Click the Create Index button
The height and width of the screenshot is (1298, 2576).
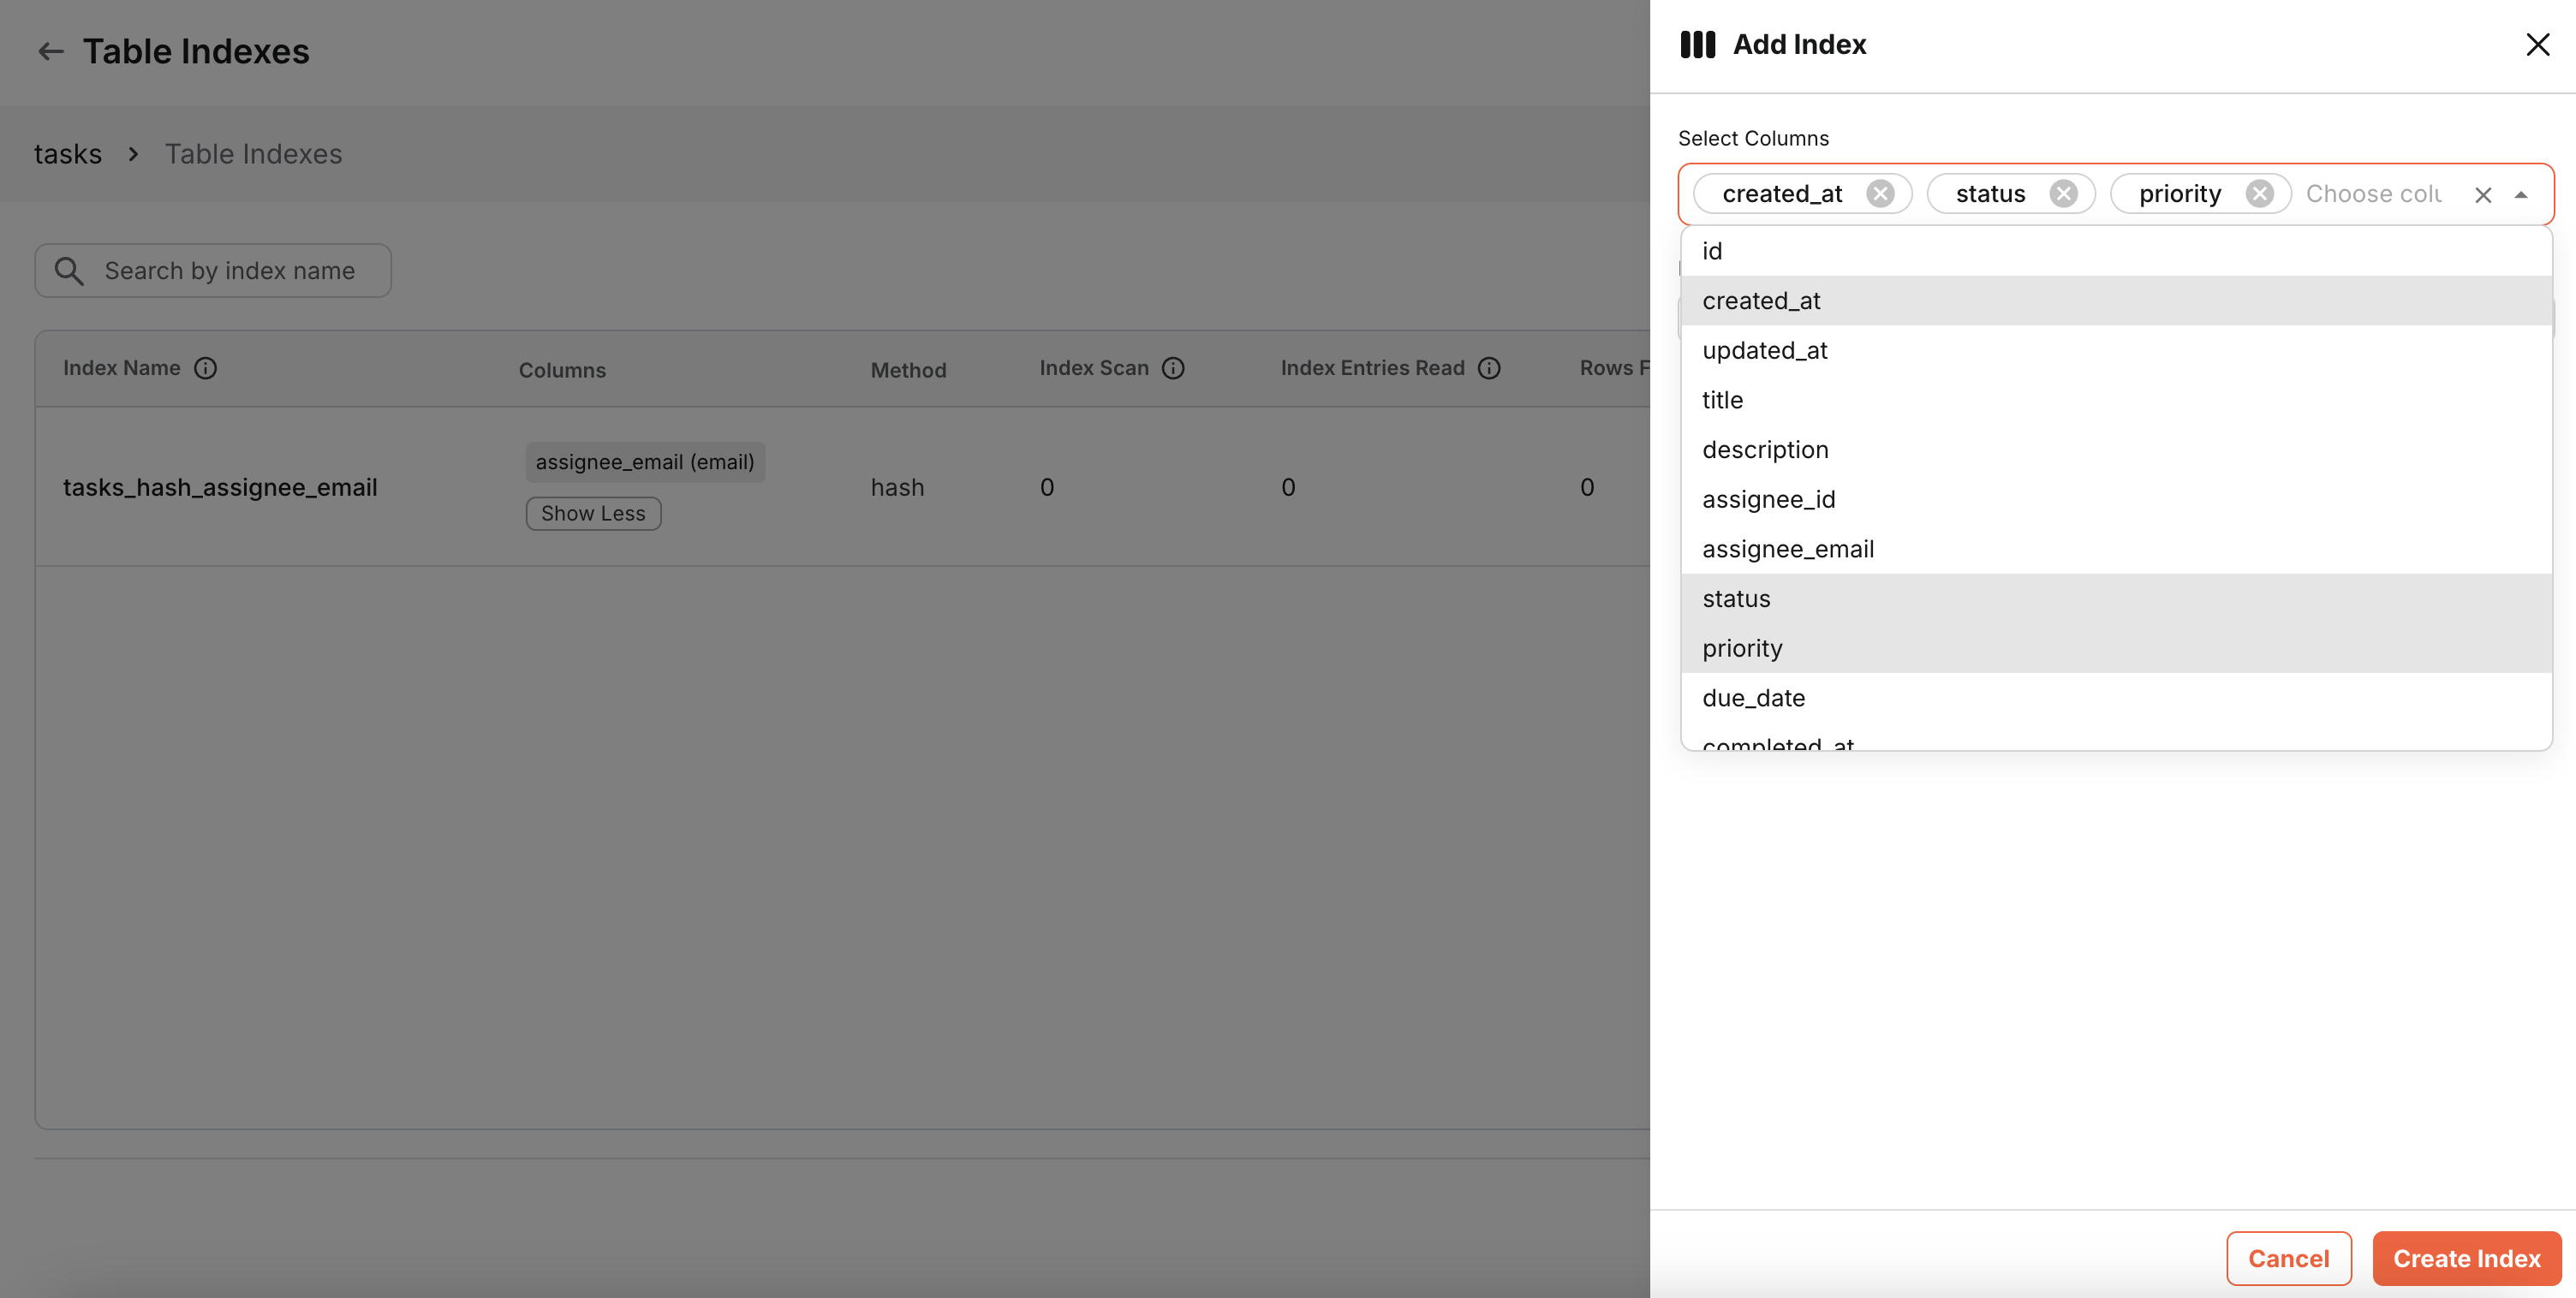[2466, 1258]
